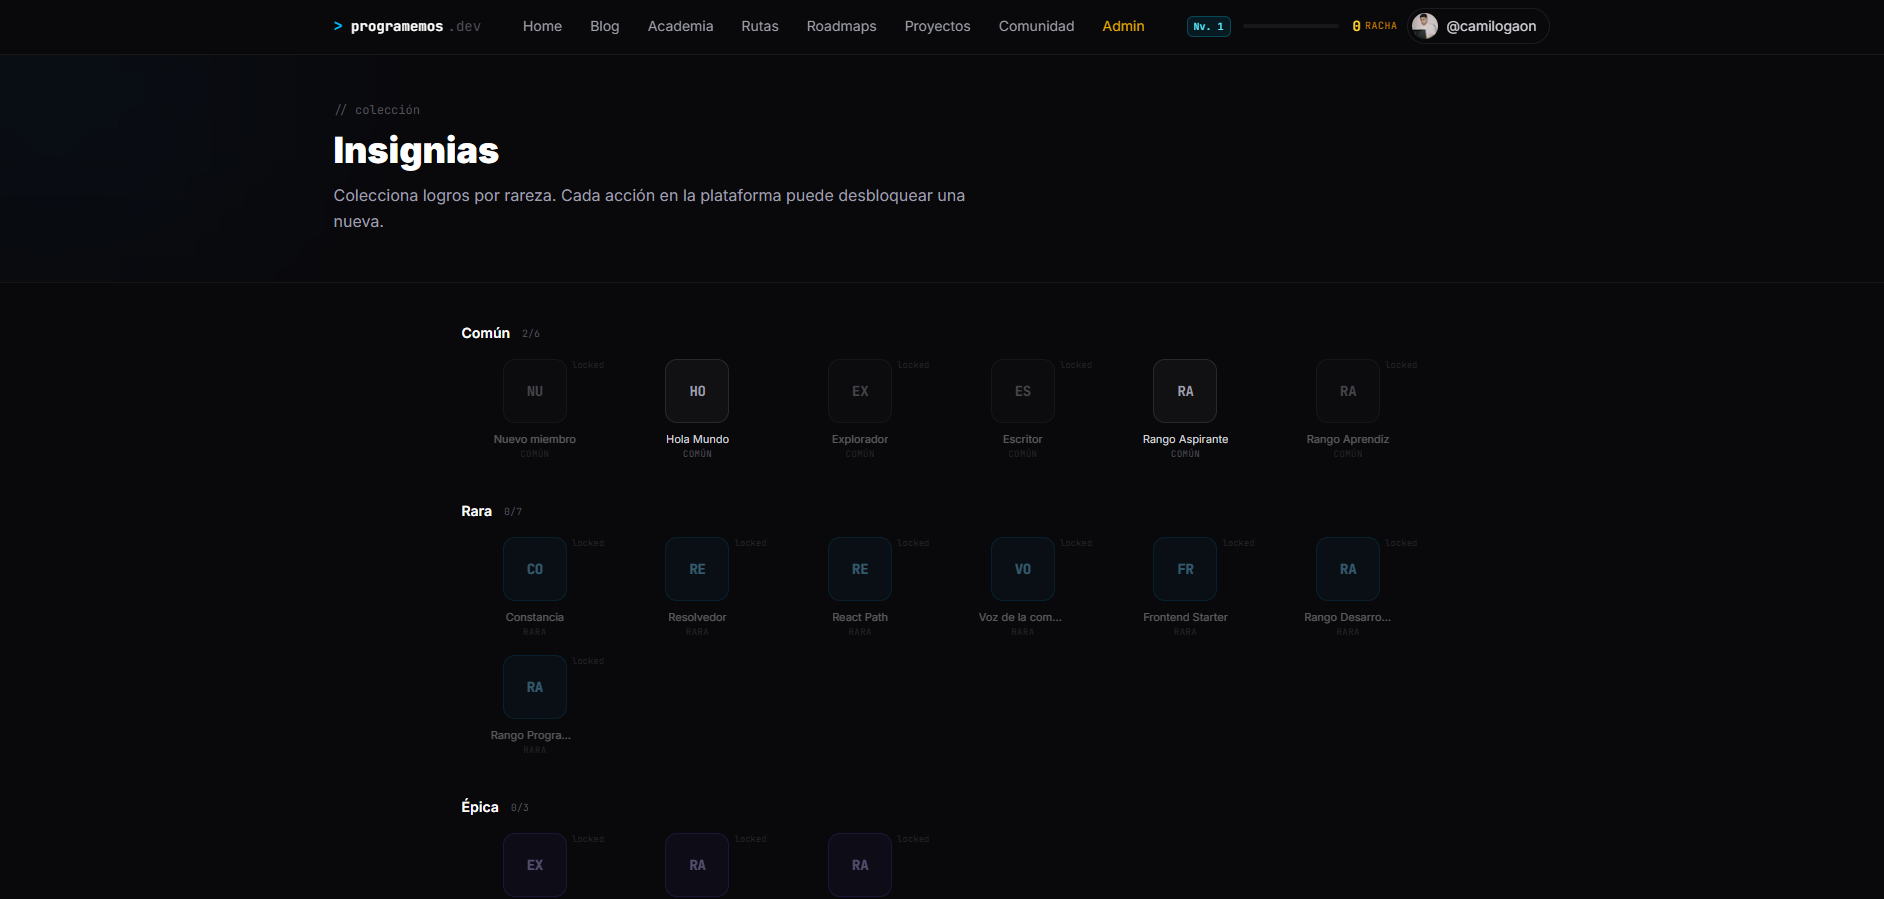Select the Voz de la com... badge icon
The image size is (1884, 899).
[1023, 569]
